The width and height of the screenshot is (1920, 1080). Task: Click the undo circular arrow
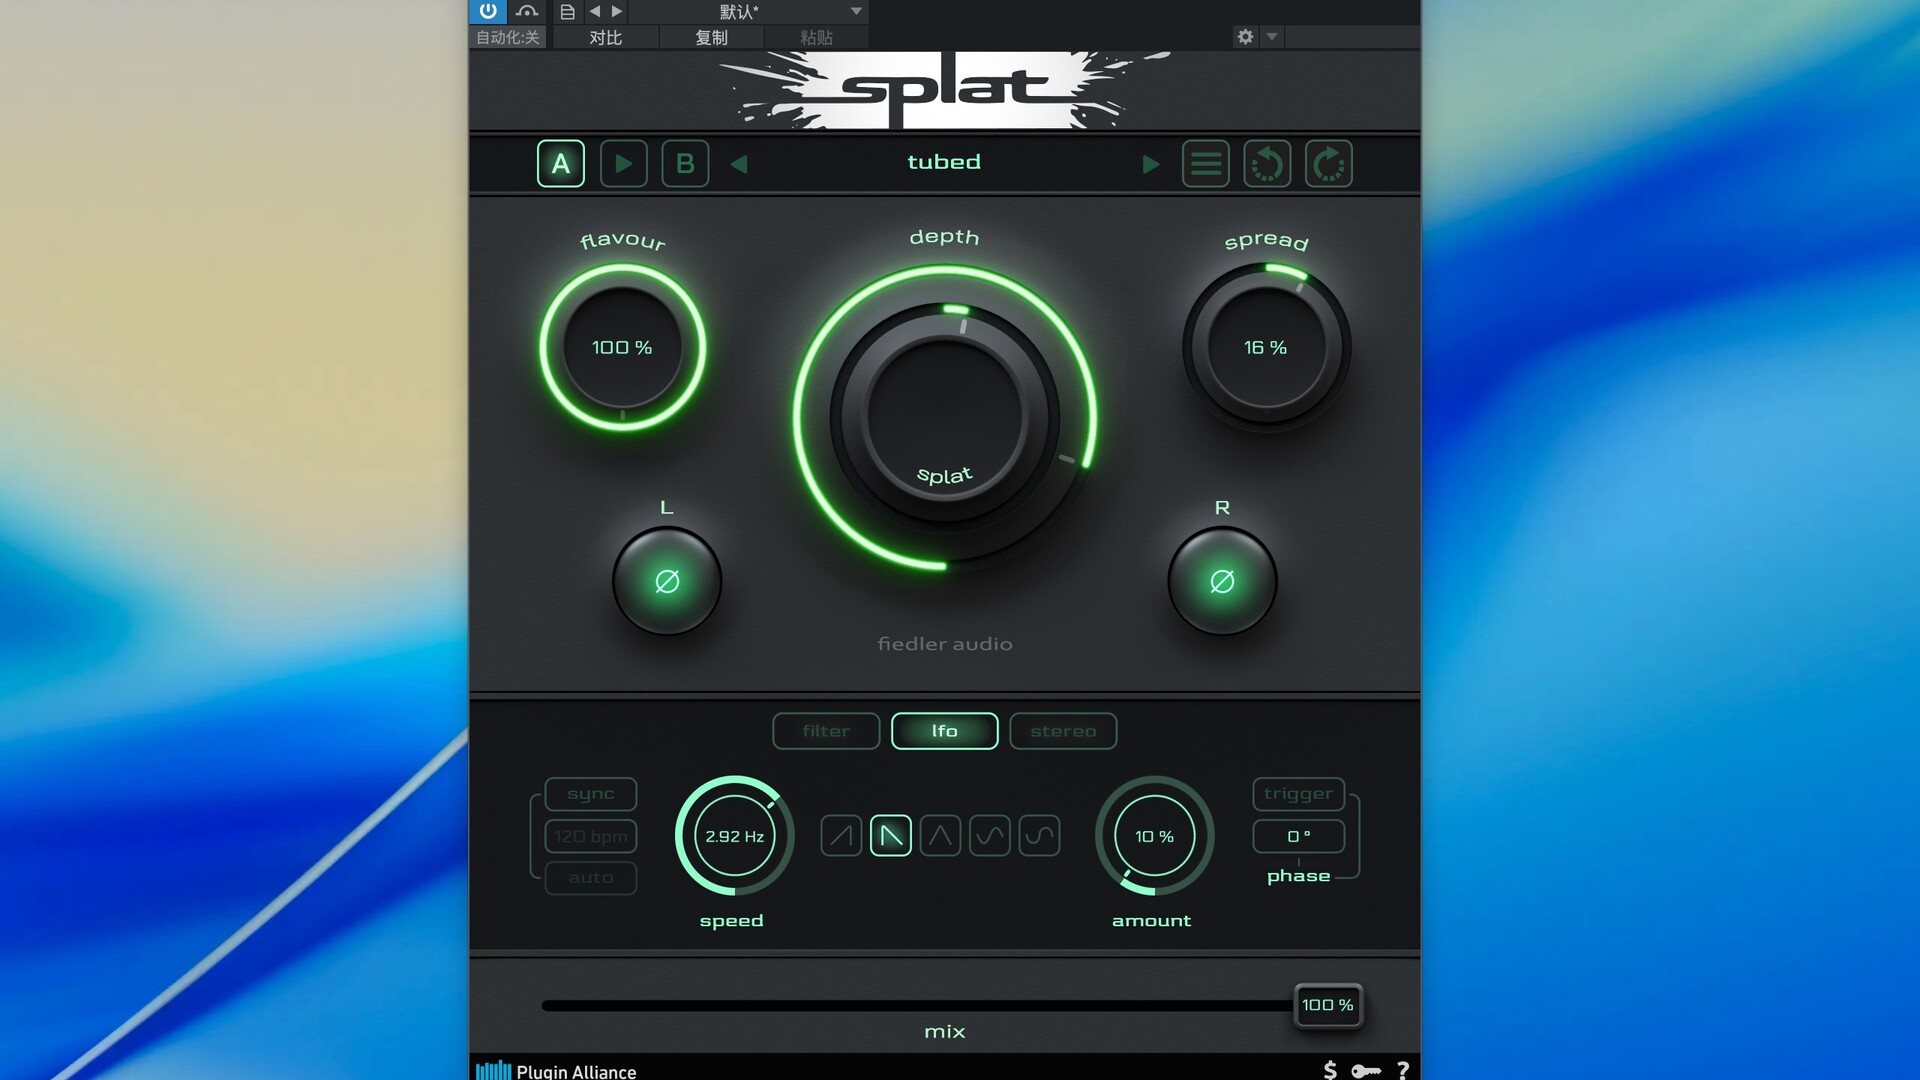[x=1267, y=163]
